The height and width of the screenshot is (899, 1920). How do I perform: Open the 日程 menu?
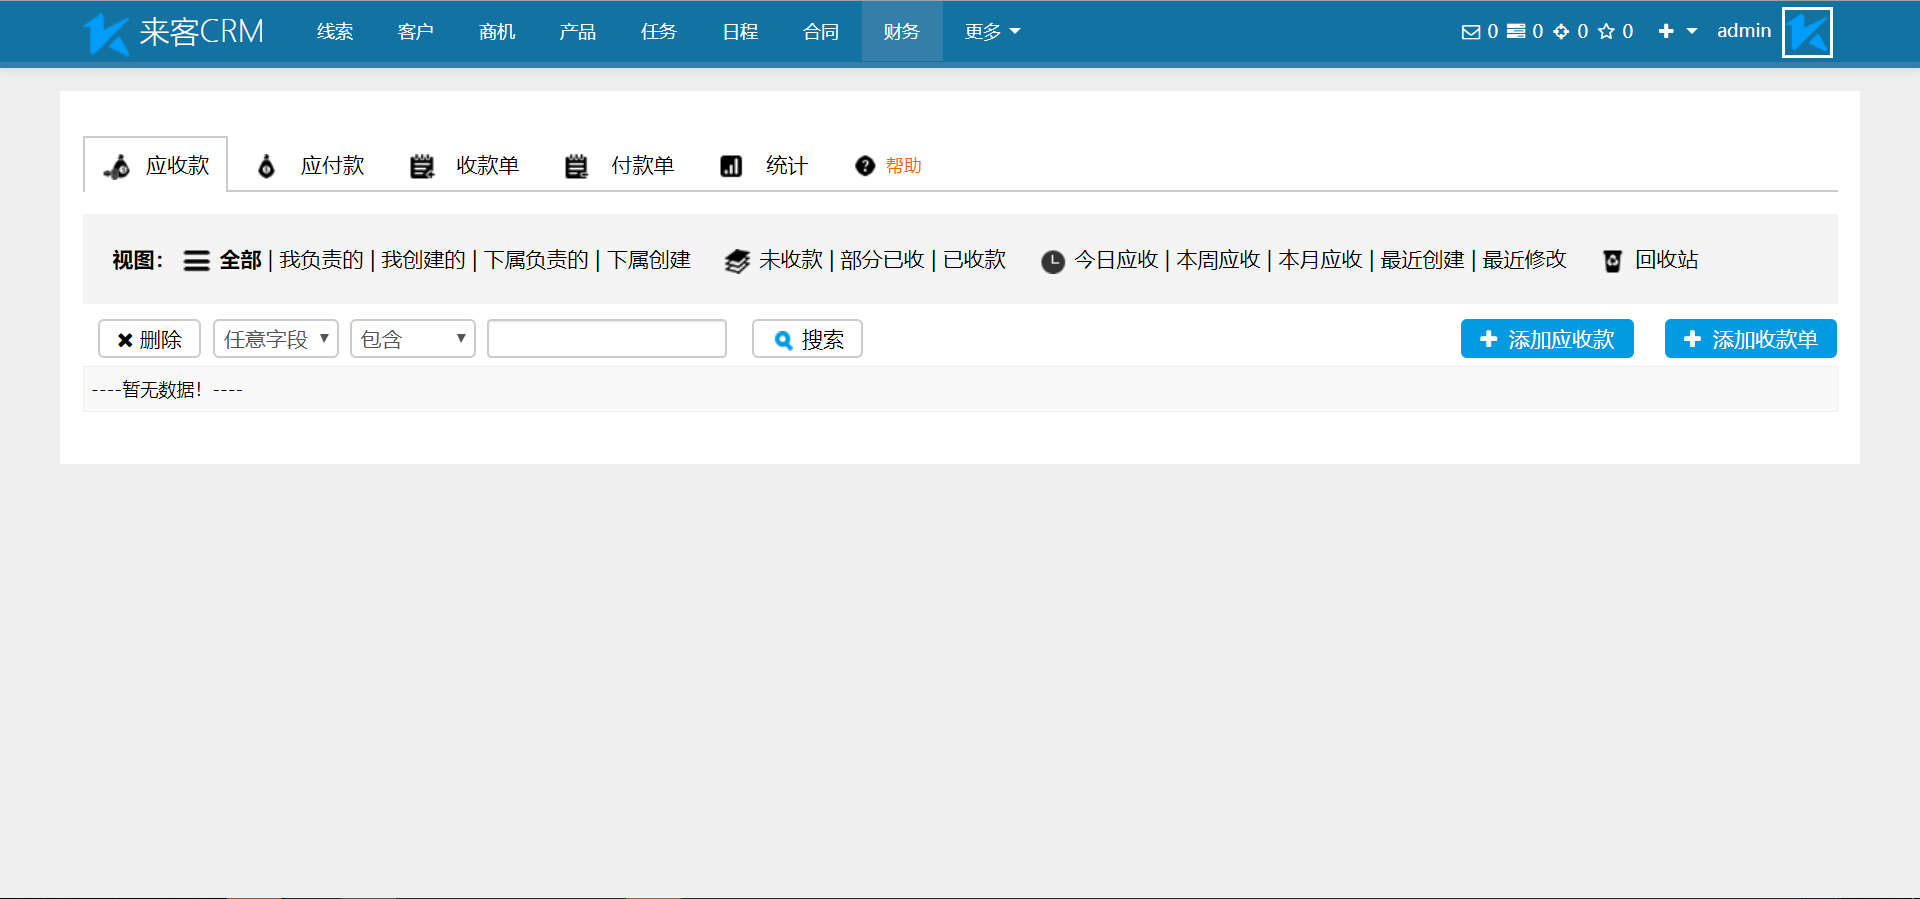(740, 31)
